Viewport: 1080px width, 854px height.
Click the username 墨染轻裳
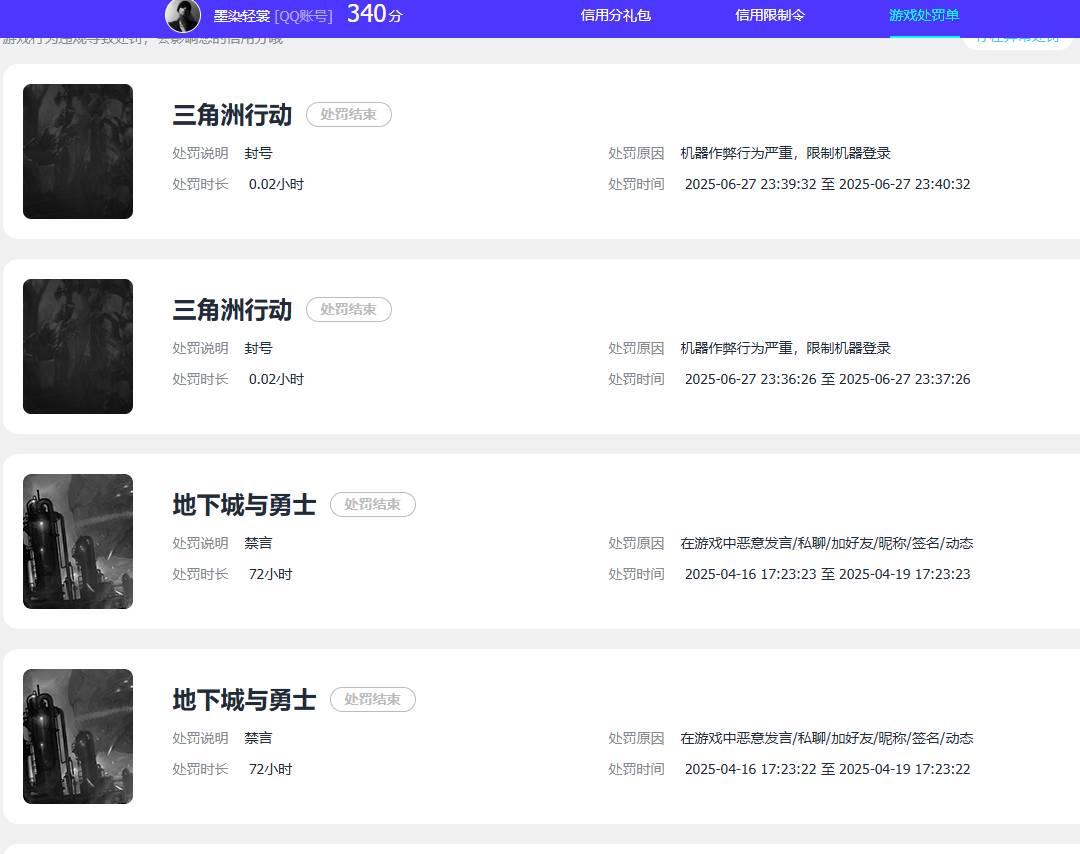pos(241,16)
